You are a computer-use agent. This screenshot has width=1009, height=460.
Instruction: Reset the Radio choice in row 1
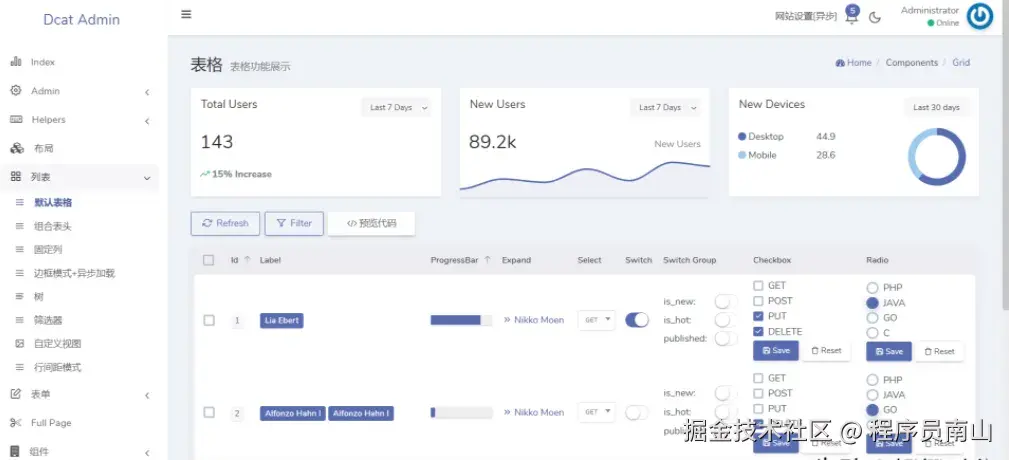click(x=940, y=351)
